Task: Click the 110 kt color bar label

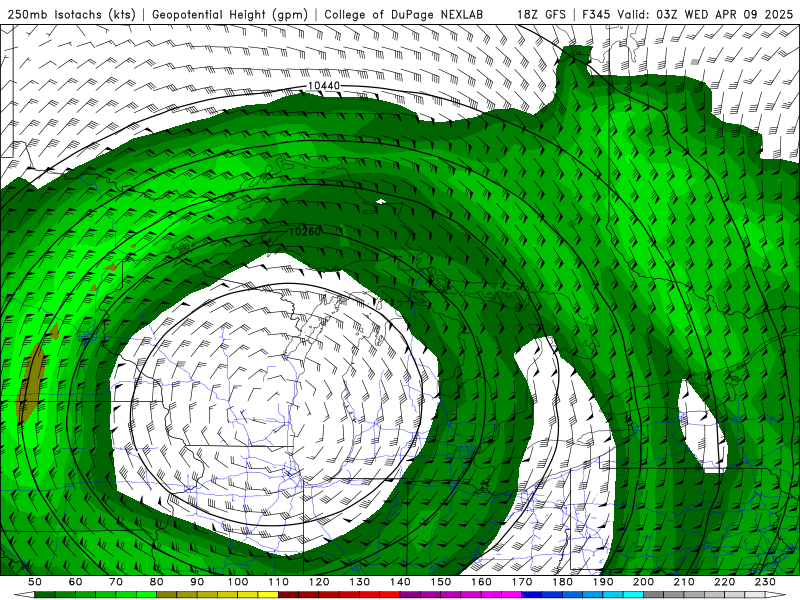Action: (278, 582)
